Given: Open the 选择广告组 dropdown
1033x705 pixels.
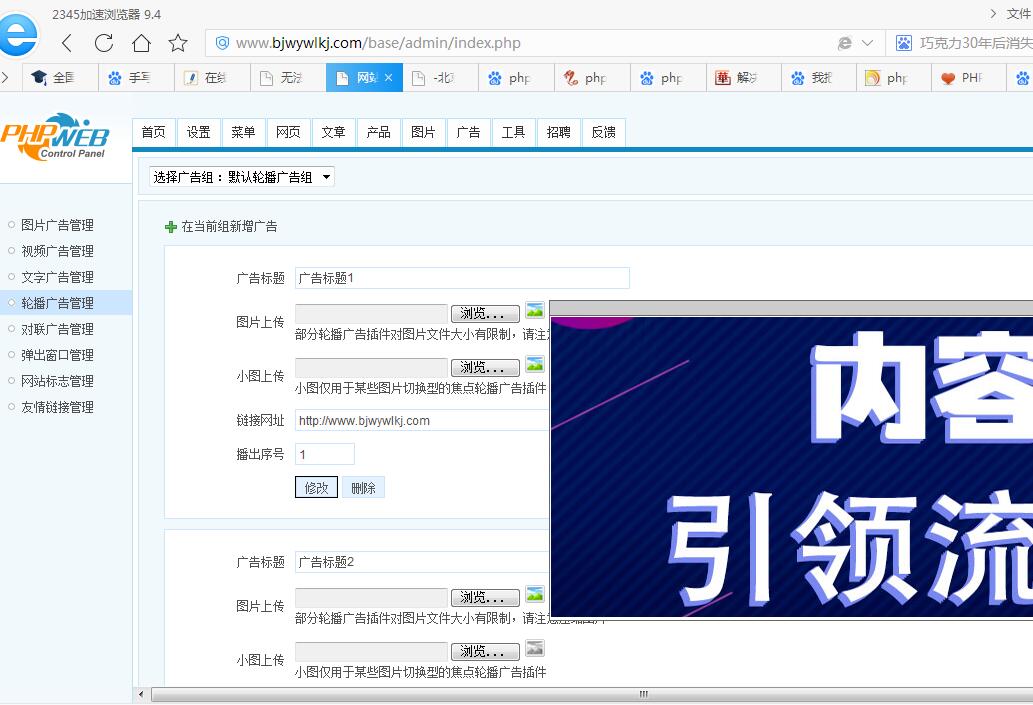Looking at the screenshot, I should coord(242,177).
